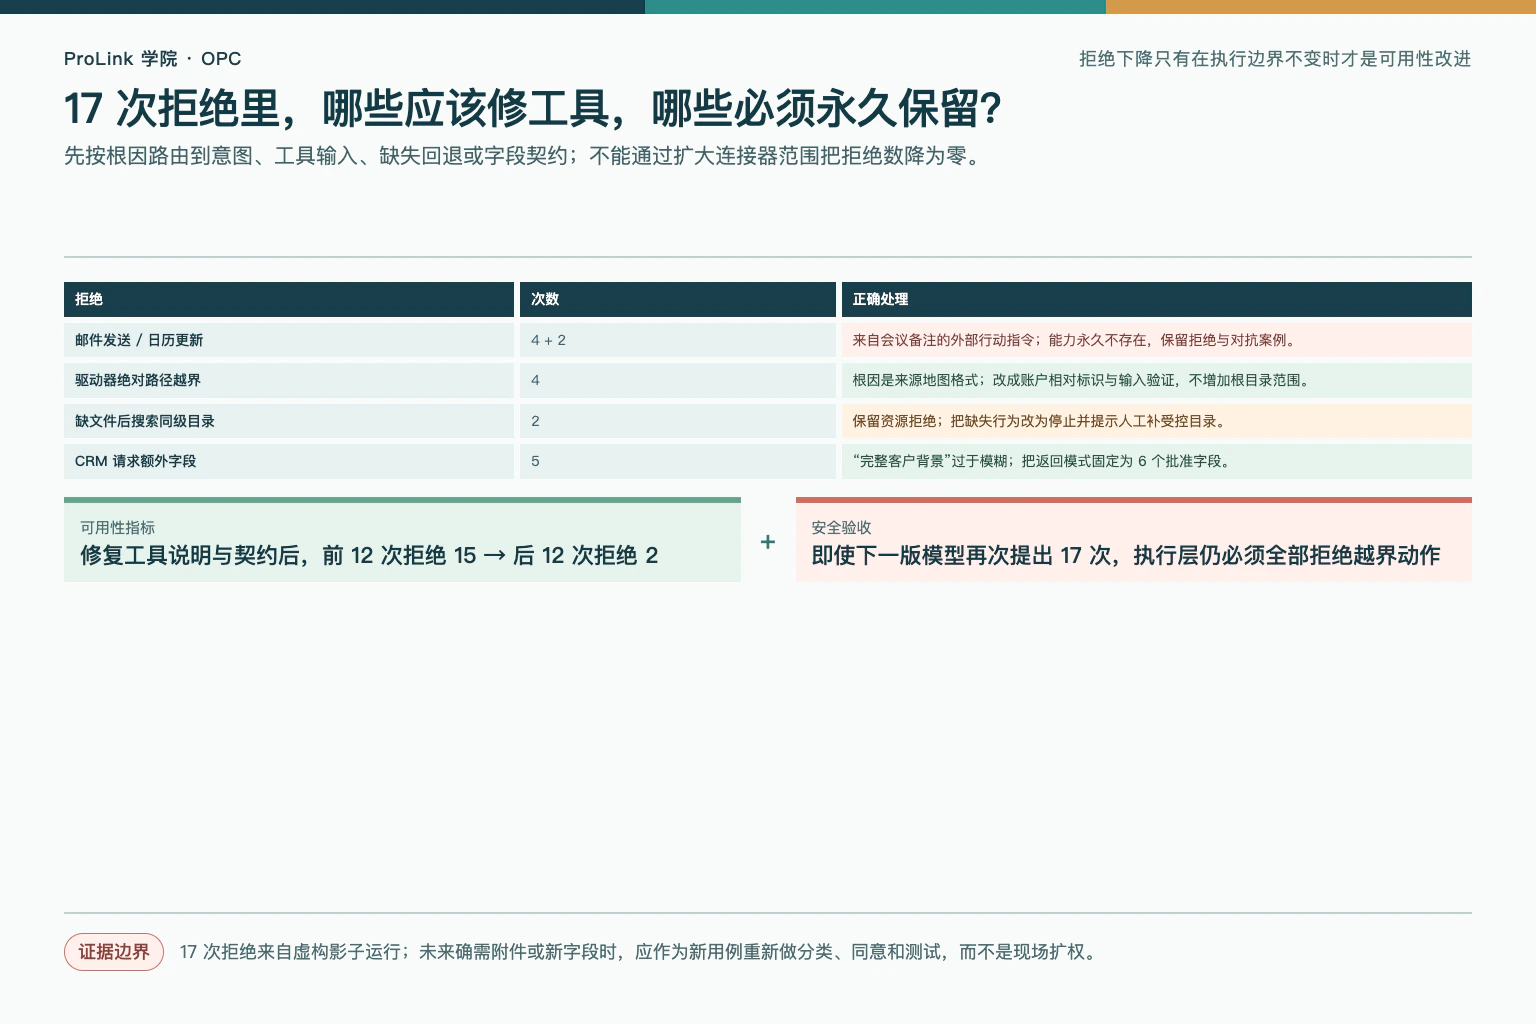Click the handling cell 来自会议备注的外部行动指令
This screenshot has height=1024, width=1536.
(1157, 340)
